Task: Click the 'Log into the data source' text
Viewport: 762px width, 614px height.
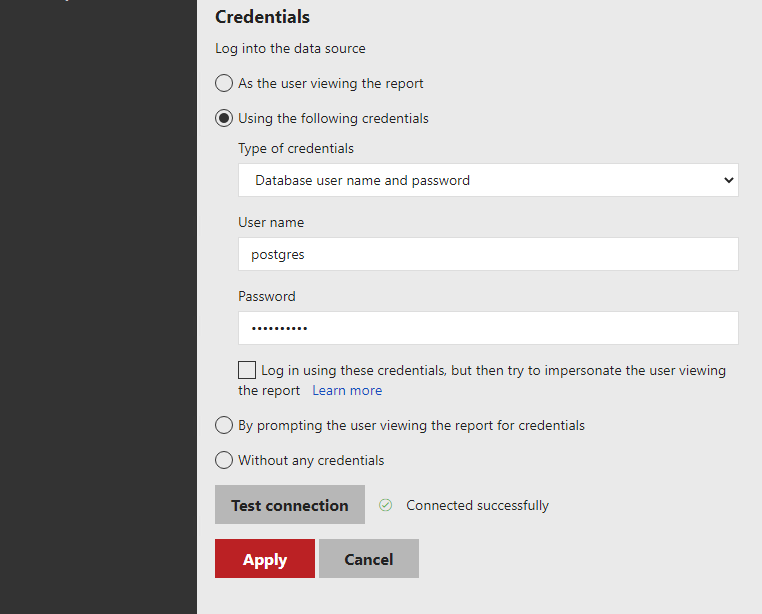Action: (x=290, y=48)
